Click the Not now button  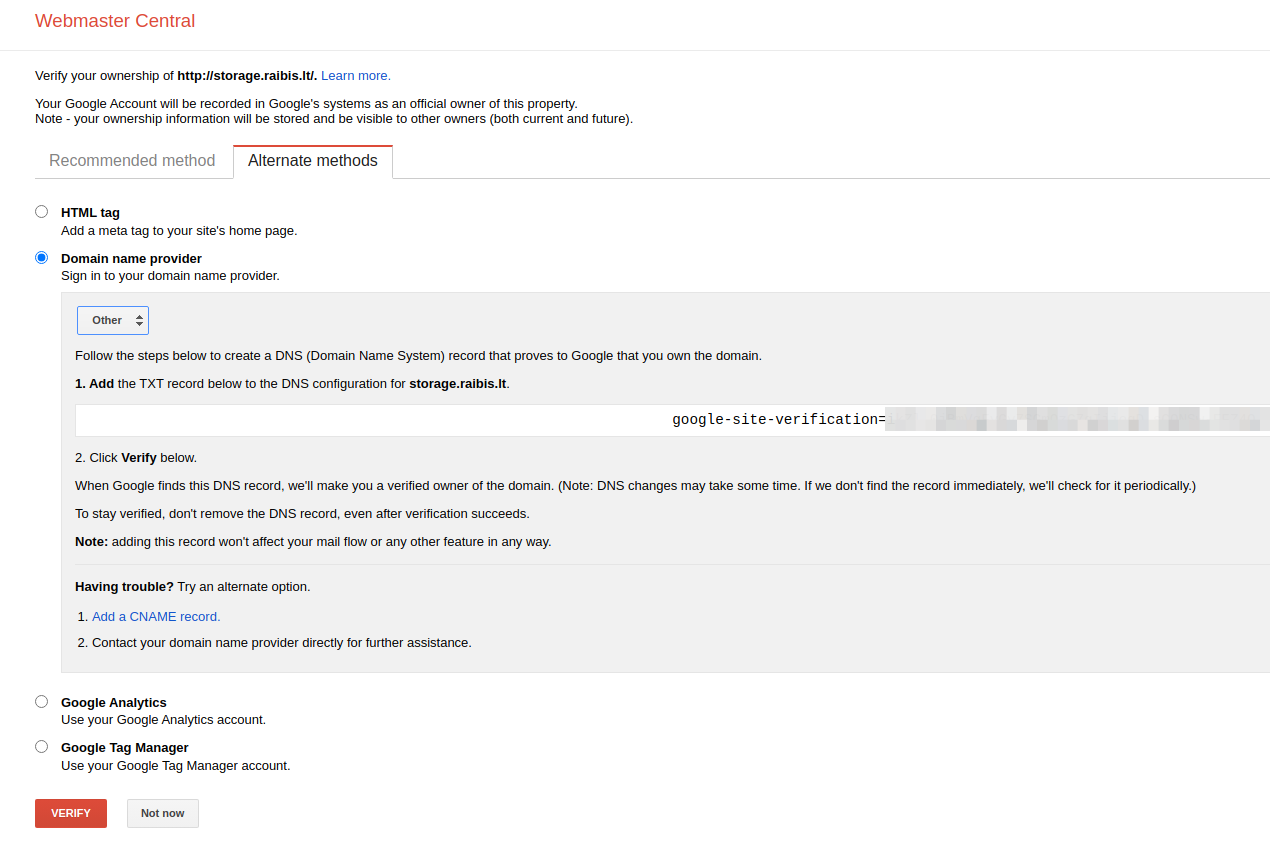[162, 813]
